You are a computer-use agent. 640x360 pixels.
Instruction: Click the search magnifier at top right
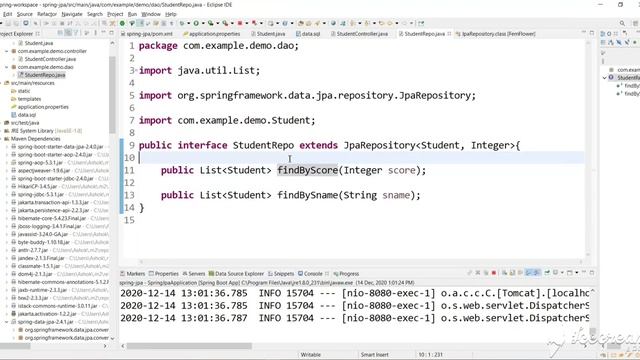coord(622,23)
